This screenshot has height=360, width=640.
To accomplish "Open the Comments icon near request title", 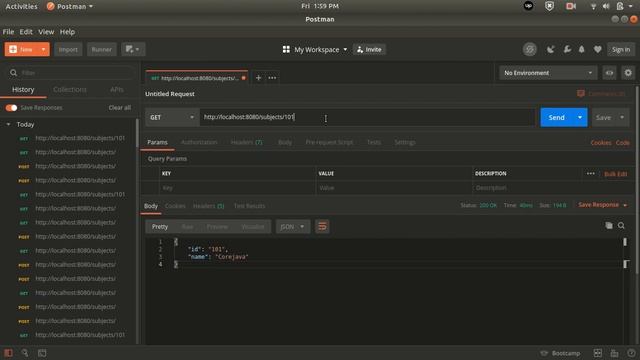I will [580, 93].
